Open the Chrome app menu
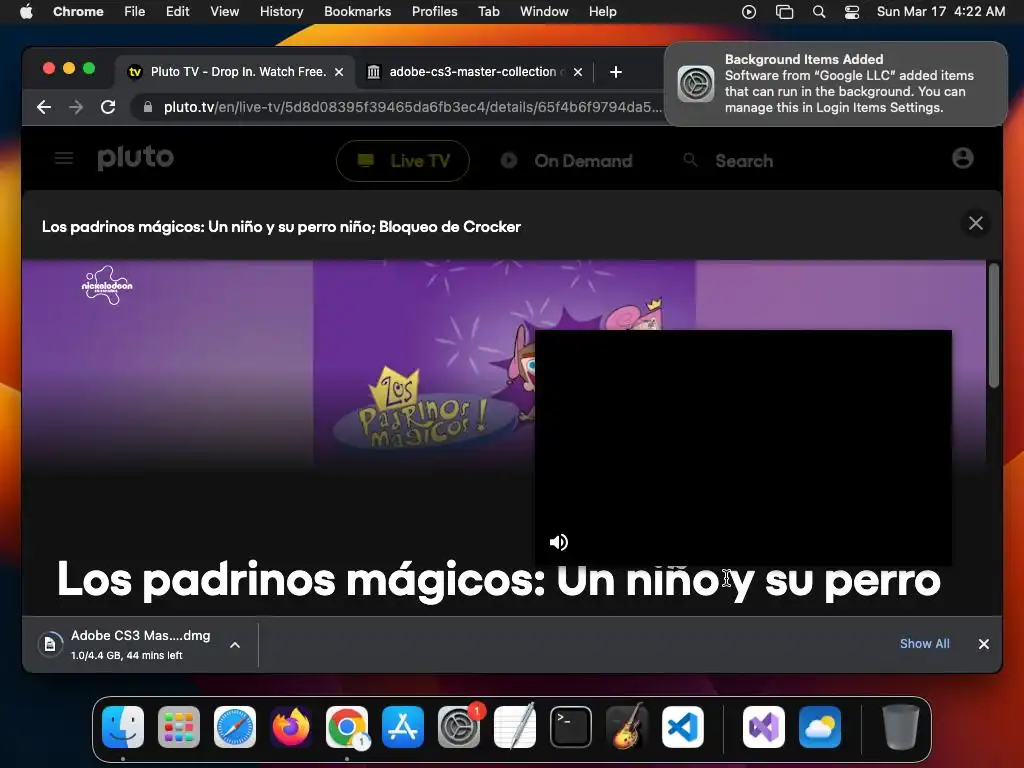Image resolution: width=1024 pixels, height=768 pixels. coord(78,12)
